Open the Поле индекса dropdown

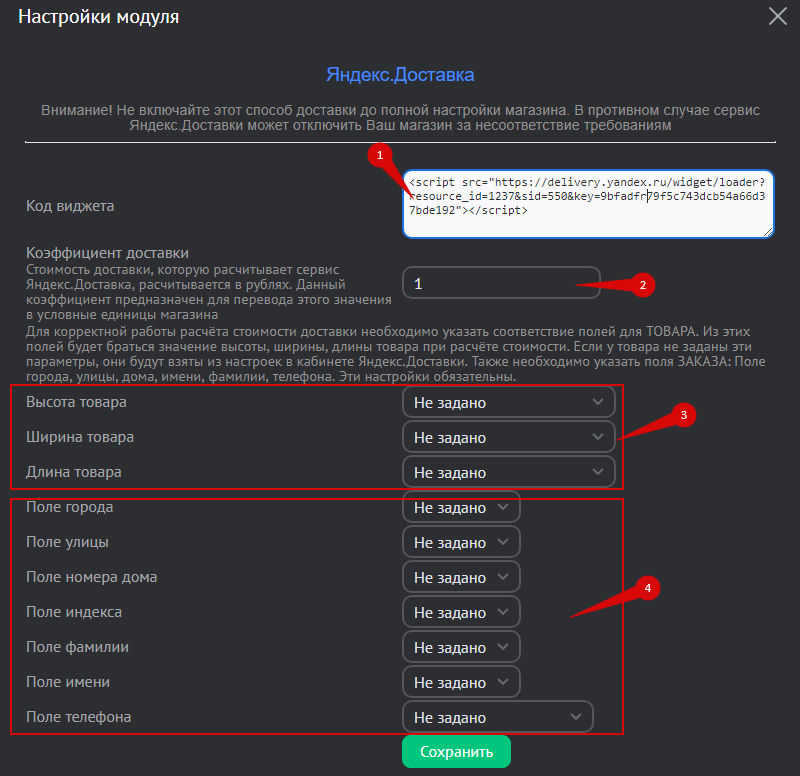coord(461,612)
